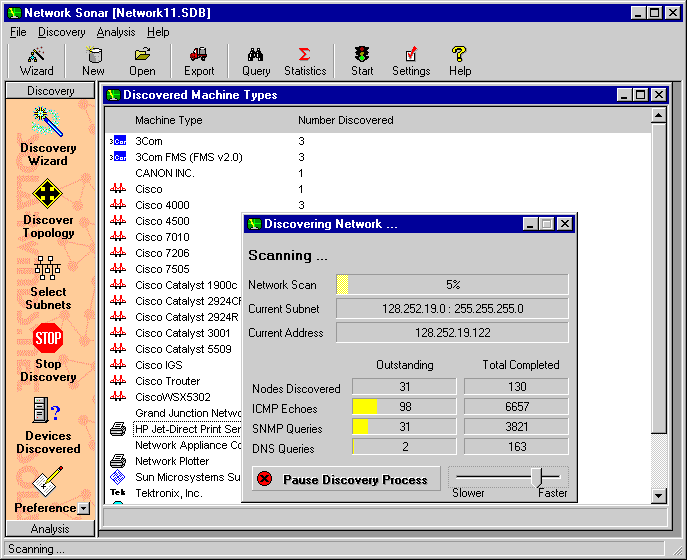Click the ICMP Echoes outstanding bar
This screenshot has width=687, height=560.
404,407
